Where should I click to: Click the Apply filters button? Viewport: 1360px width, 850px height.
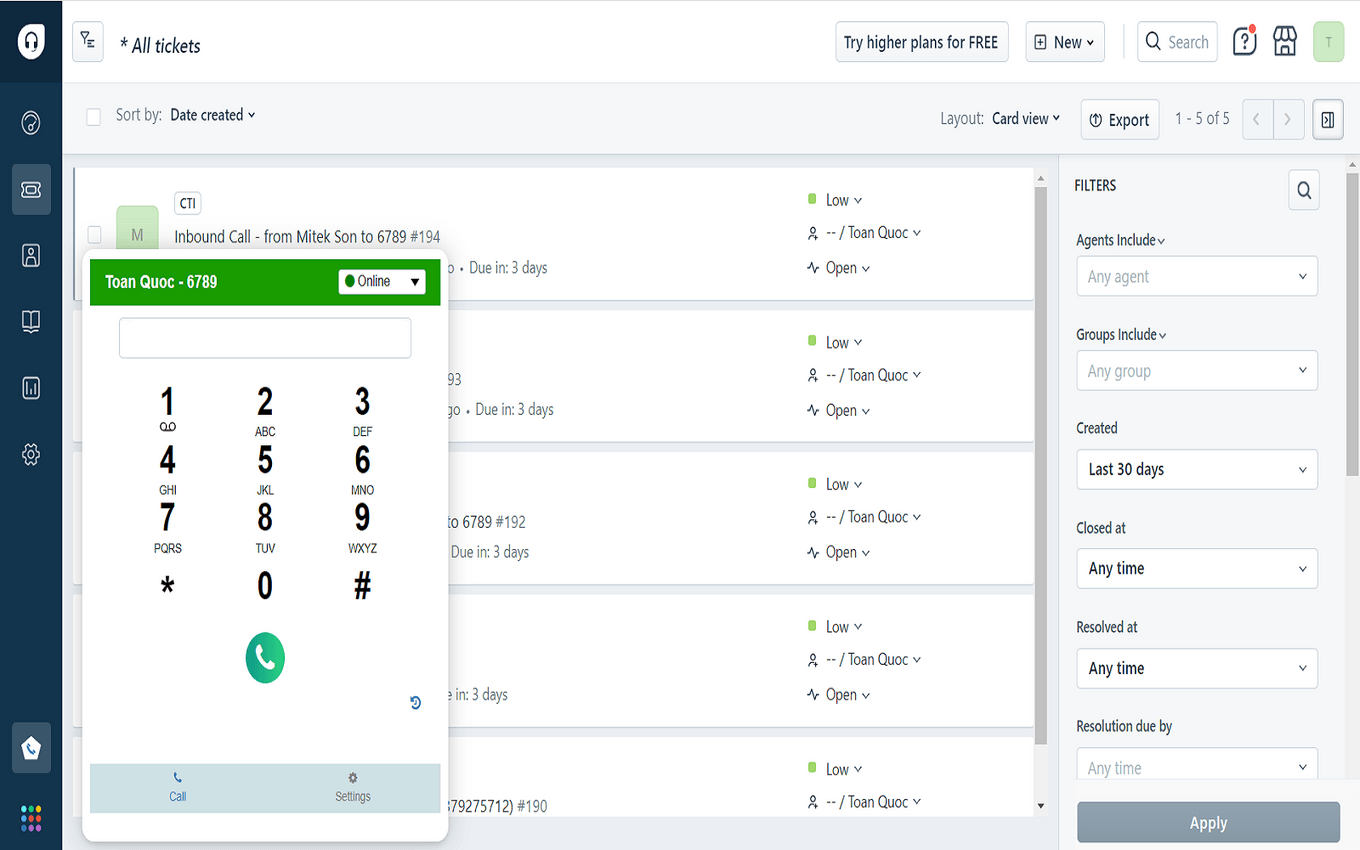tap(1208, 823)
